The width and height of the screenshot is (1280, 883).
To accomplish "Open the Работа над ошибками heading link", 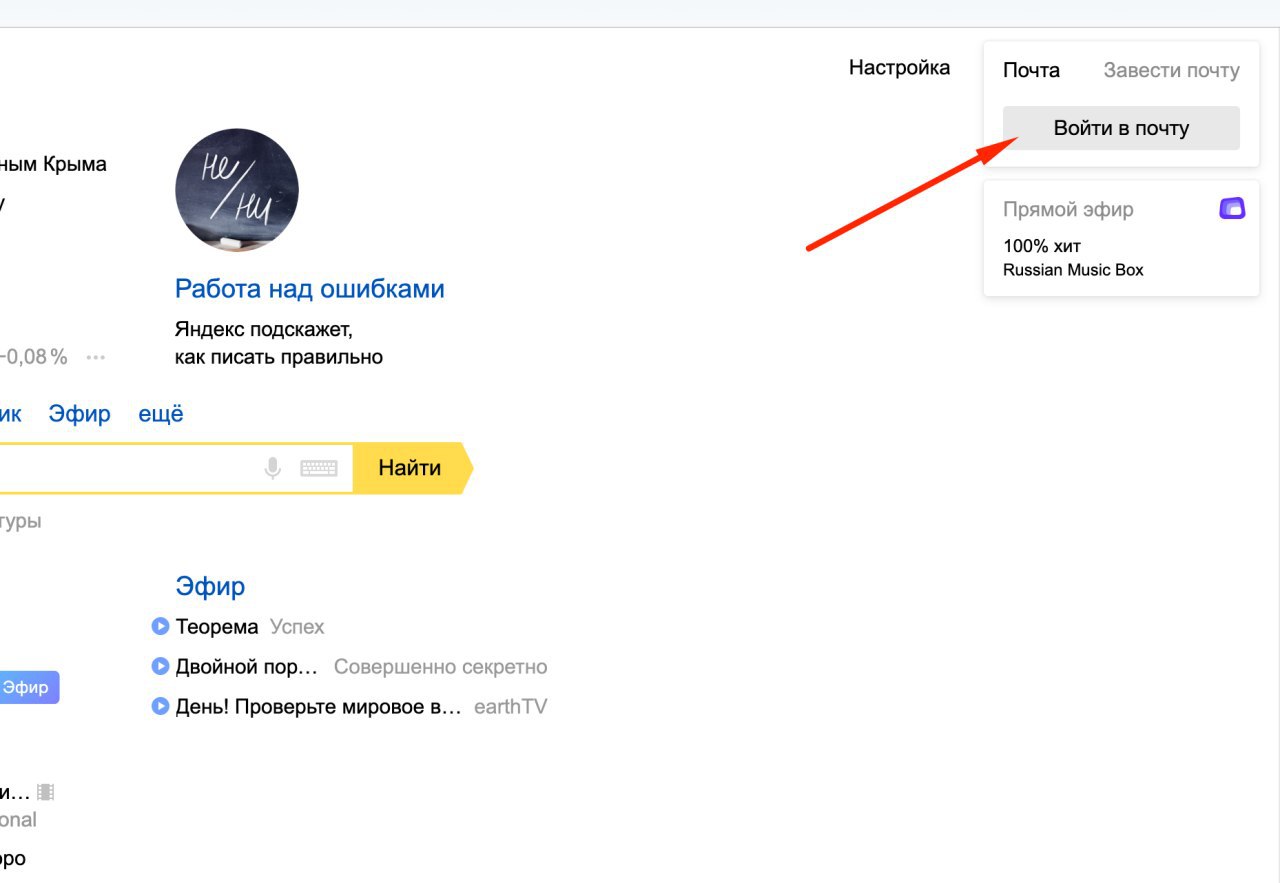I will 310,289.
